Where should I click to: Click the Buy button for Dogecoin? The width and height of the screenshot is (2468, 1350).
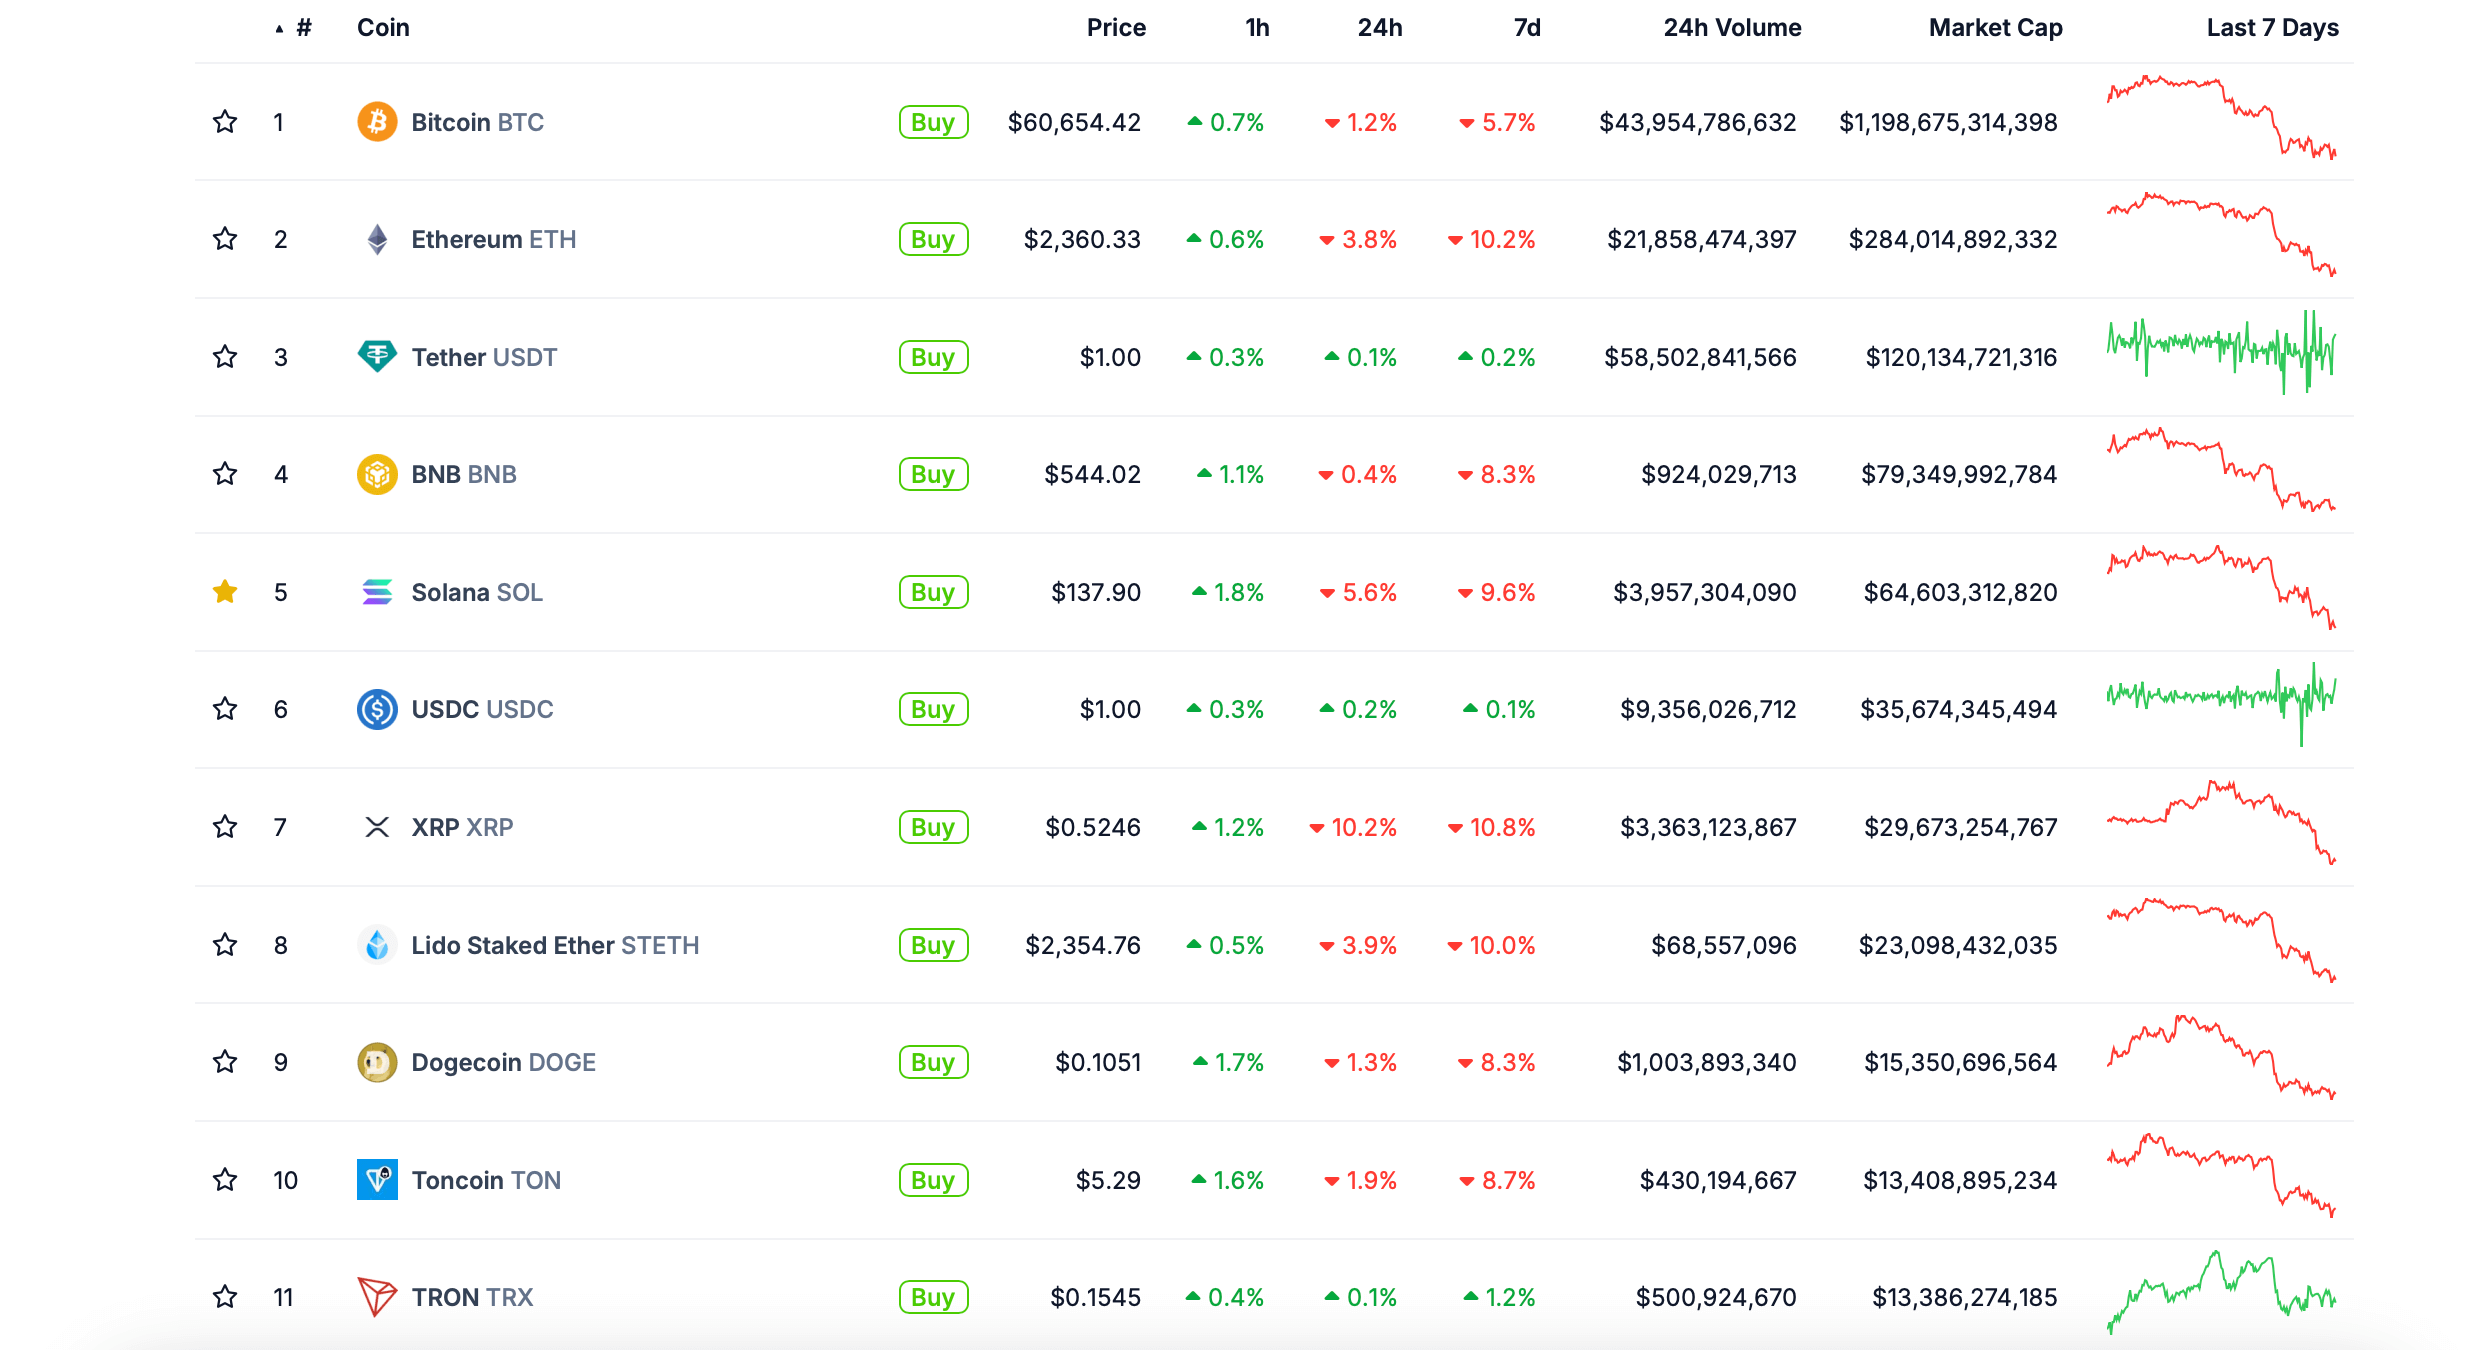pos(933,1062)
